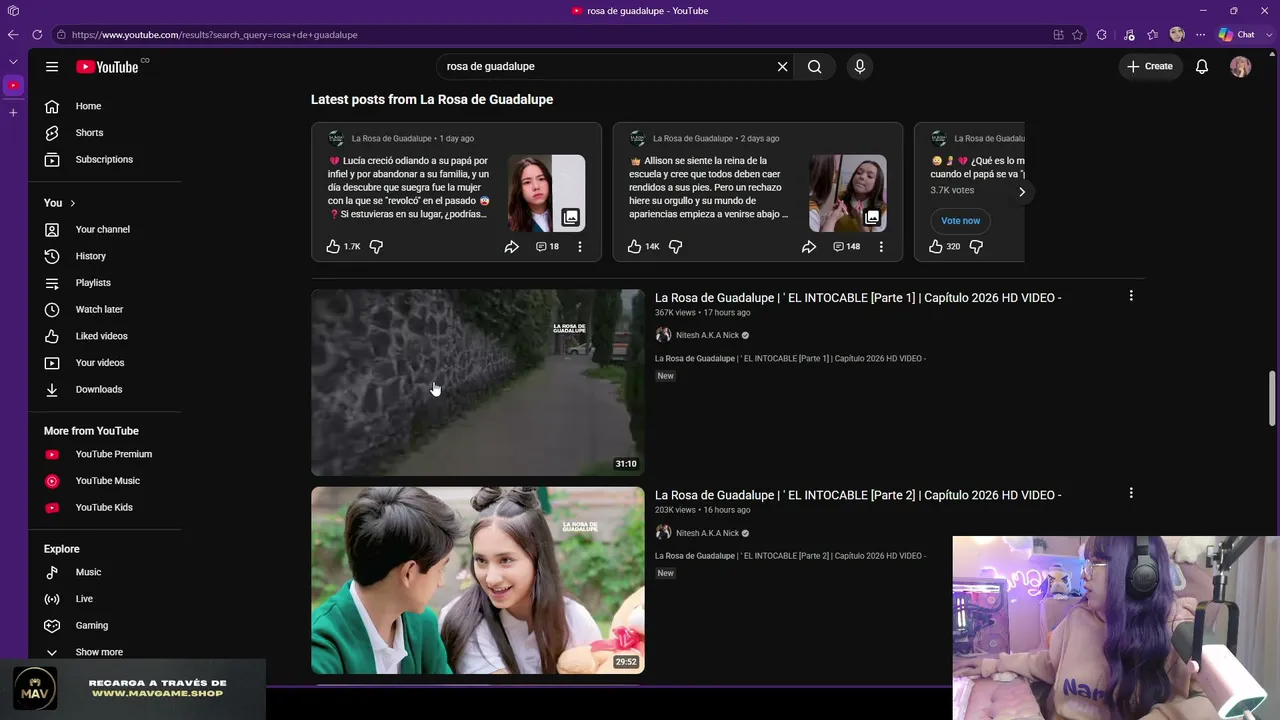
Task: Open the YouTube notifications bell
Action: (1202, 67)
